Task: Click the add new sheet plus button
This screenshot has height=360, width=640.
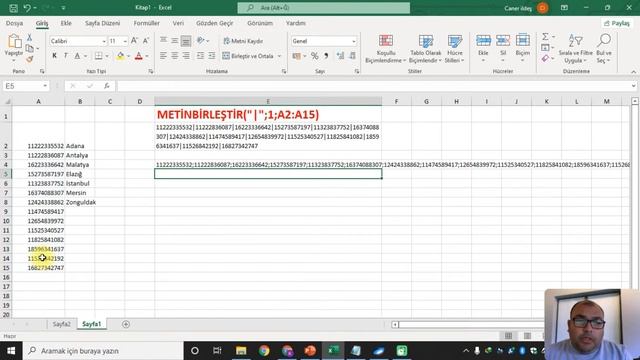Action: tap(126, 324)
